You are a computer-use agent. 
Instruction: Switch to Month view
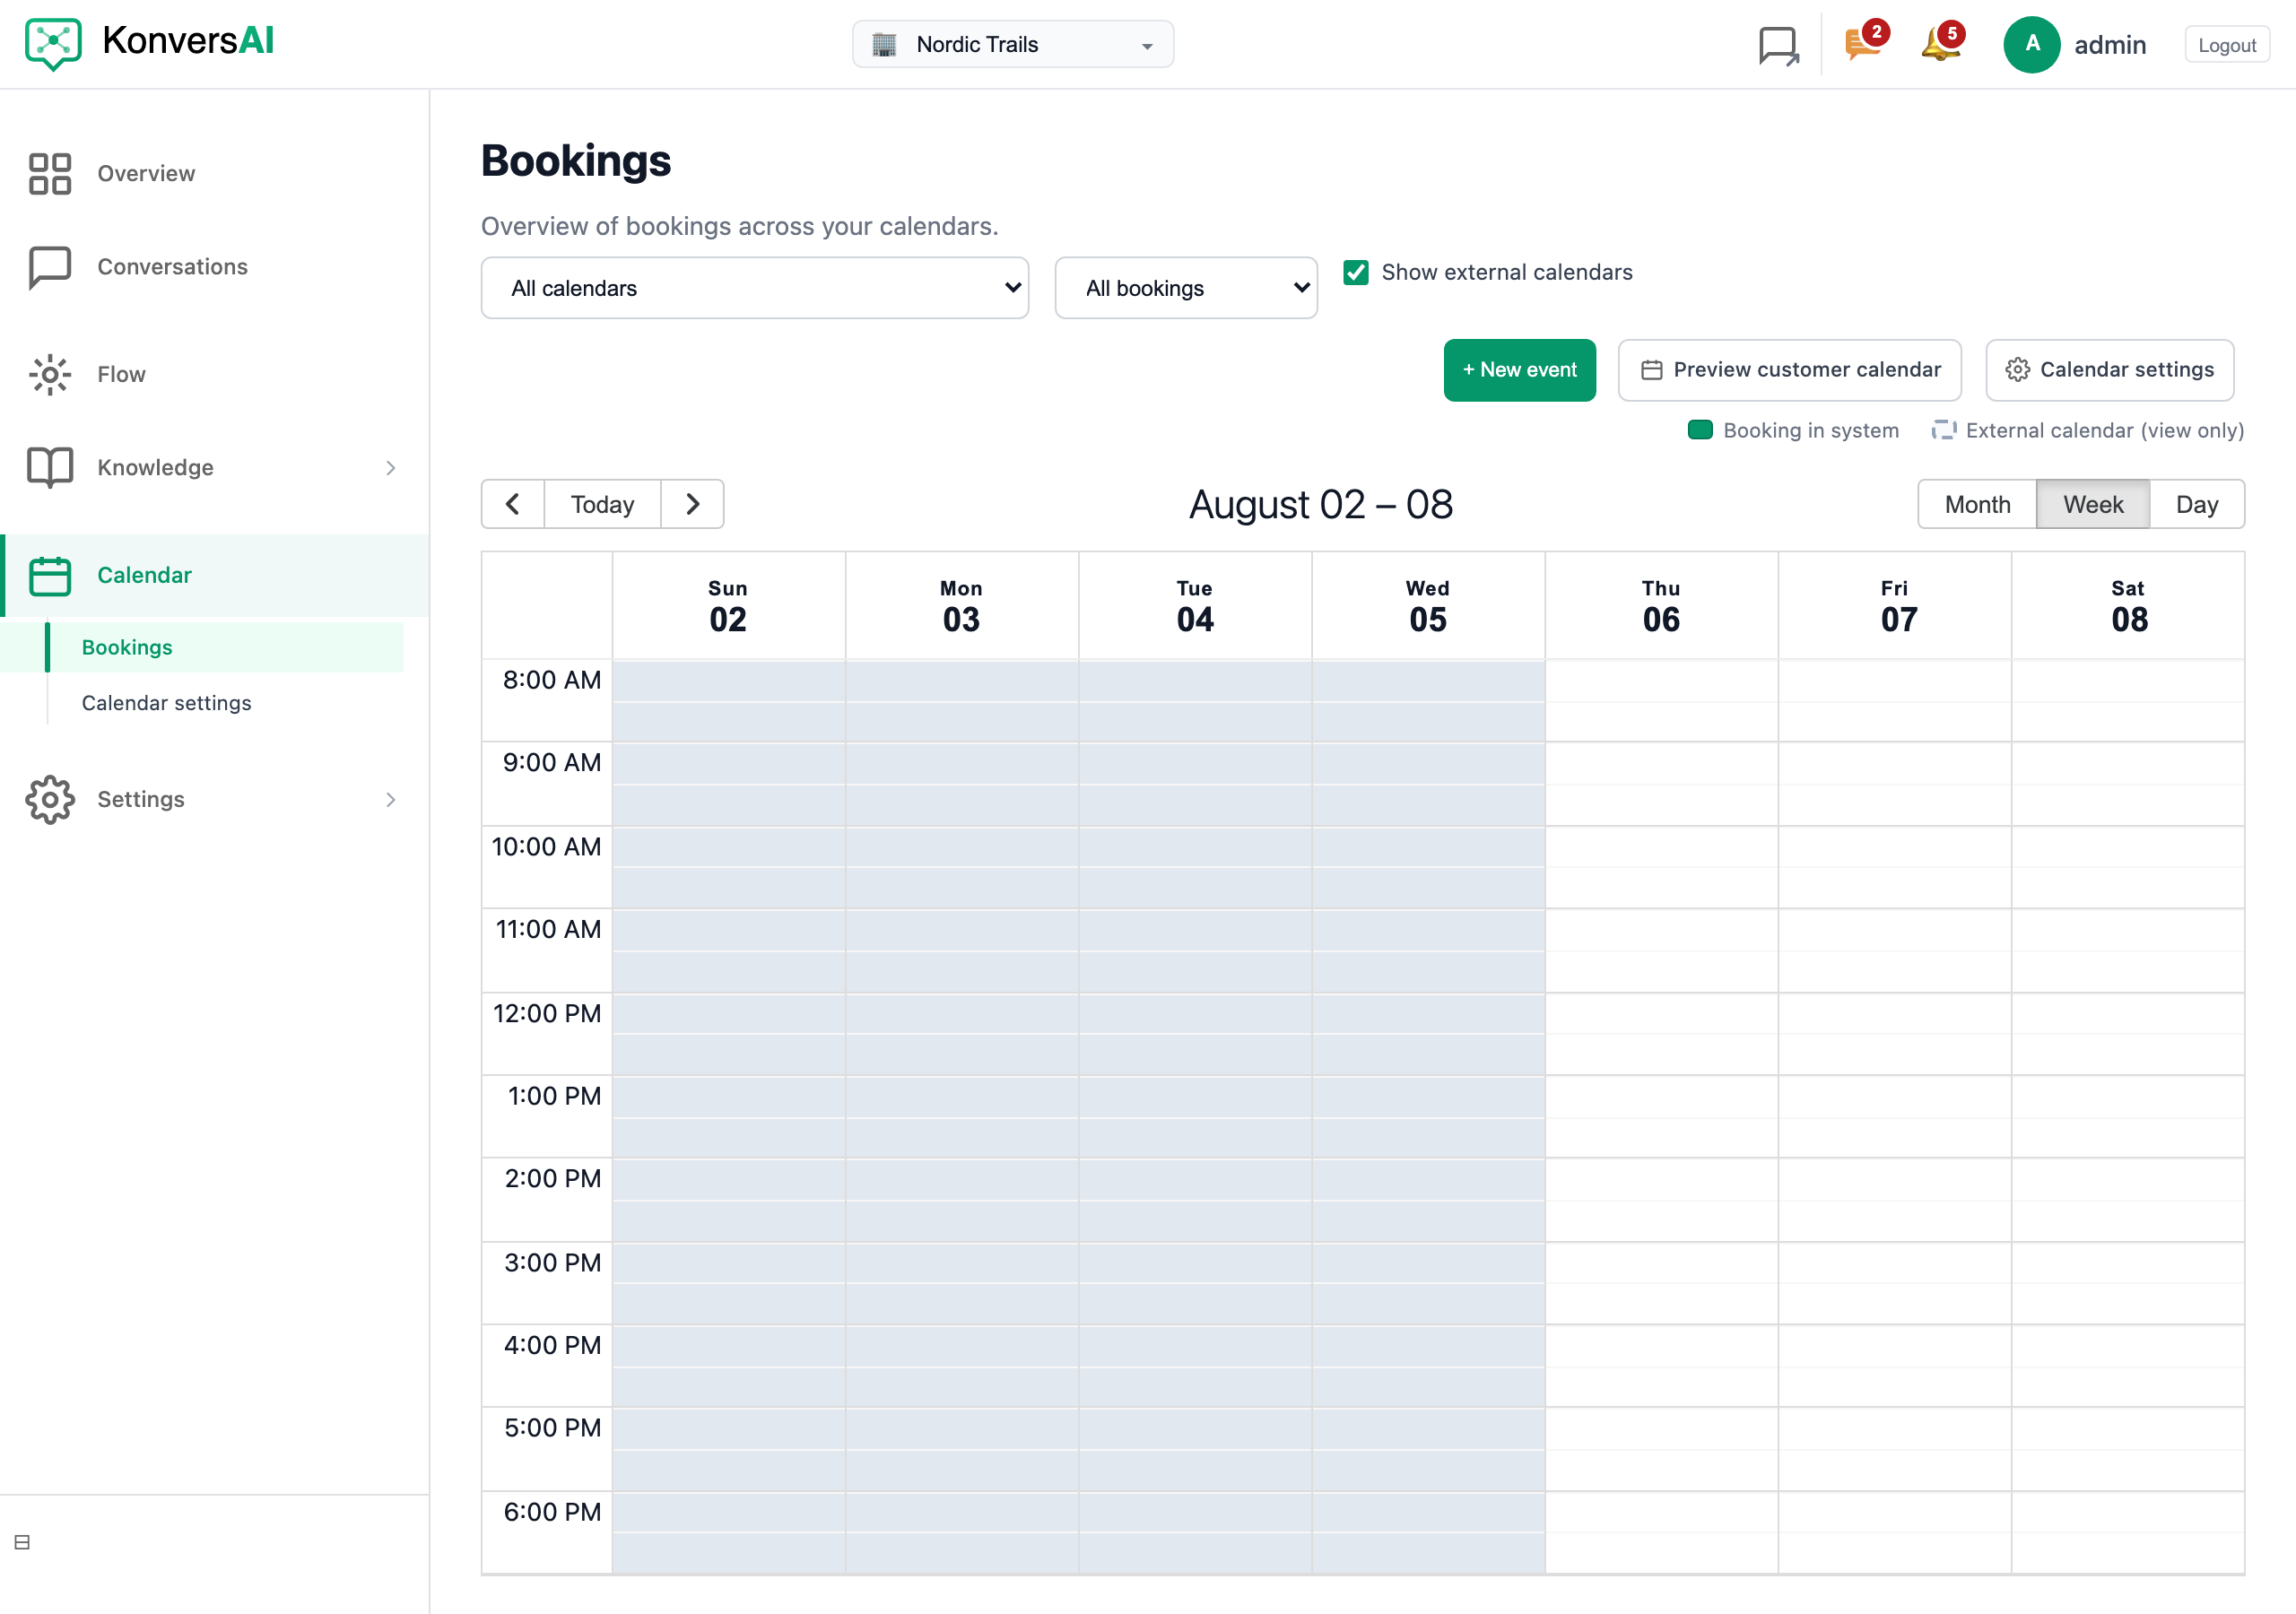[1977, 504]
